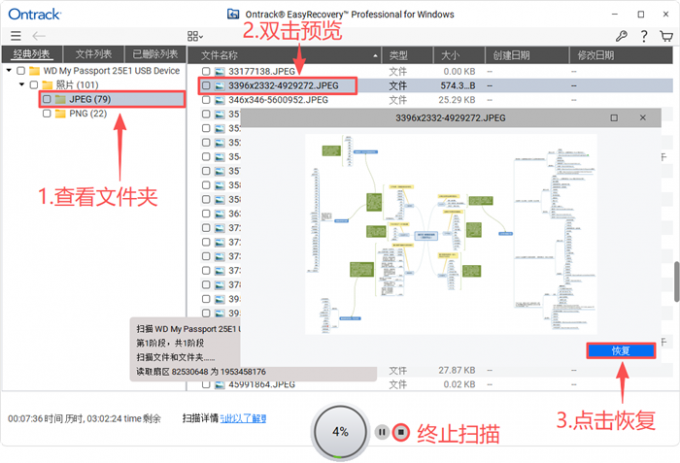Select the PNG (22) folder
The image size is (680, 463).
point(88,114)
